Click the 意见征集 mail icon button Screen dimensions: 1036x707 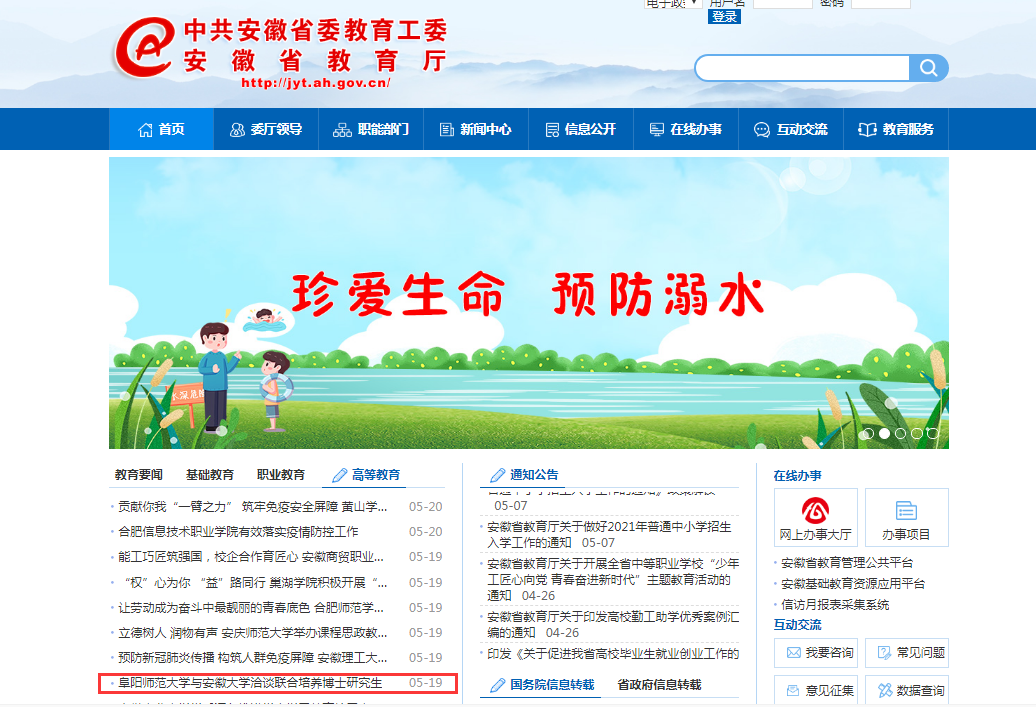click(815, 690)
